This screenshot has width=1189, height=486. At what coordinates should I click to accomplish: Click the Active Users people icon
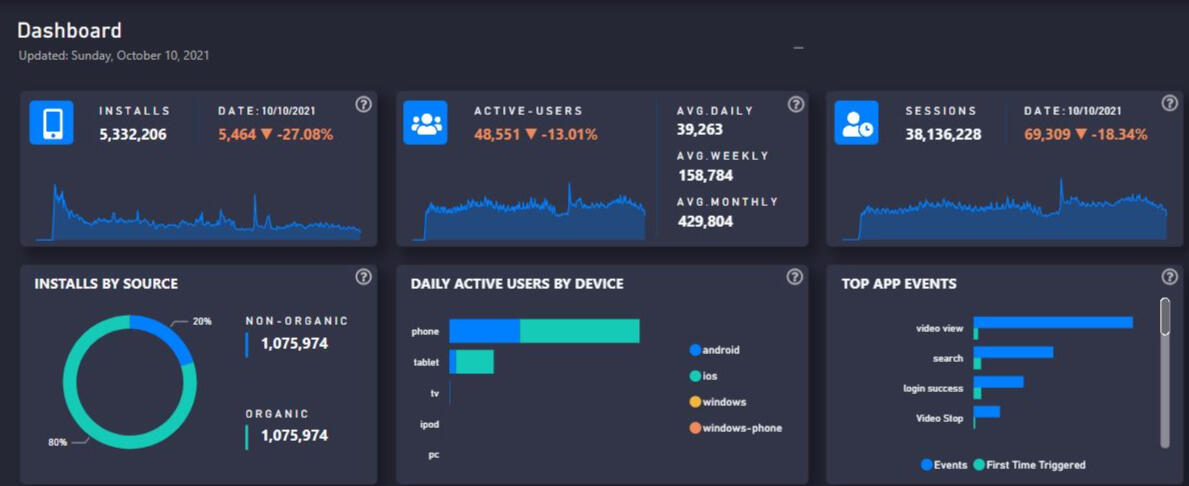click(425, 123)
